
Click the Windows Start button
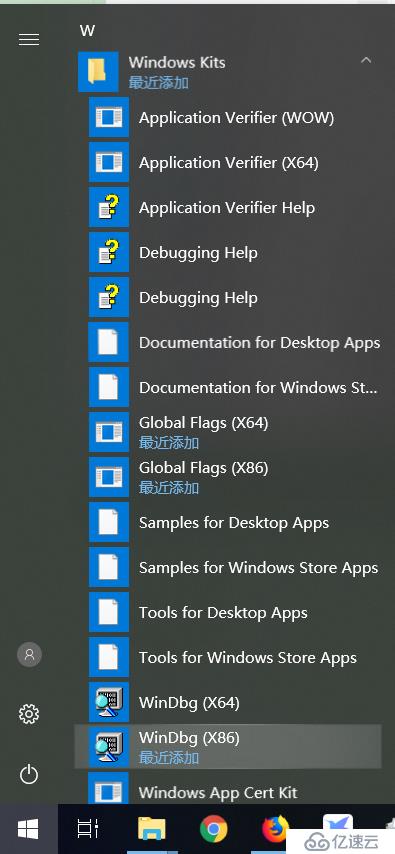click(28, 829)
